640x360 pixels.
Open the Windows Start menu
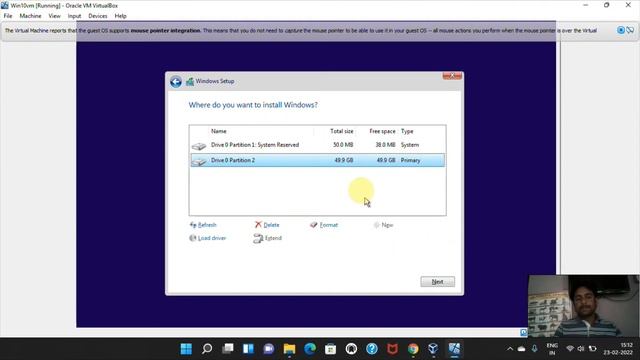click(186, 349)
